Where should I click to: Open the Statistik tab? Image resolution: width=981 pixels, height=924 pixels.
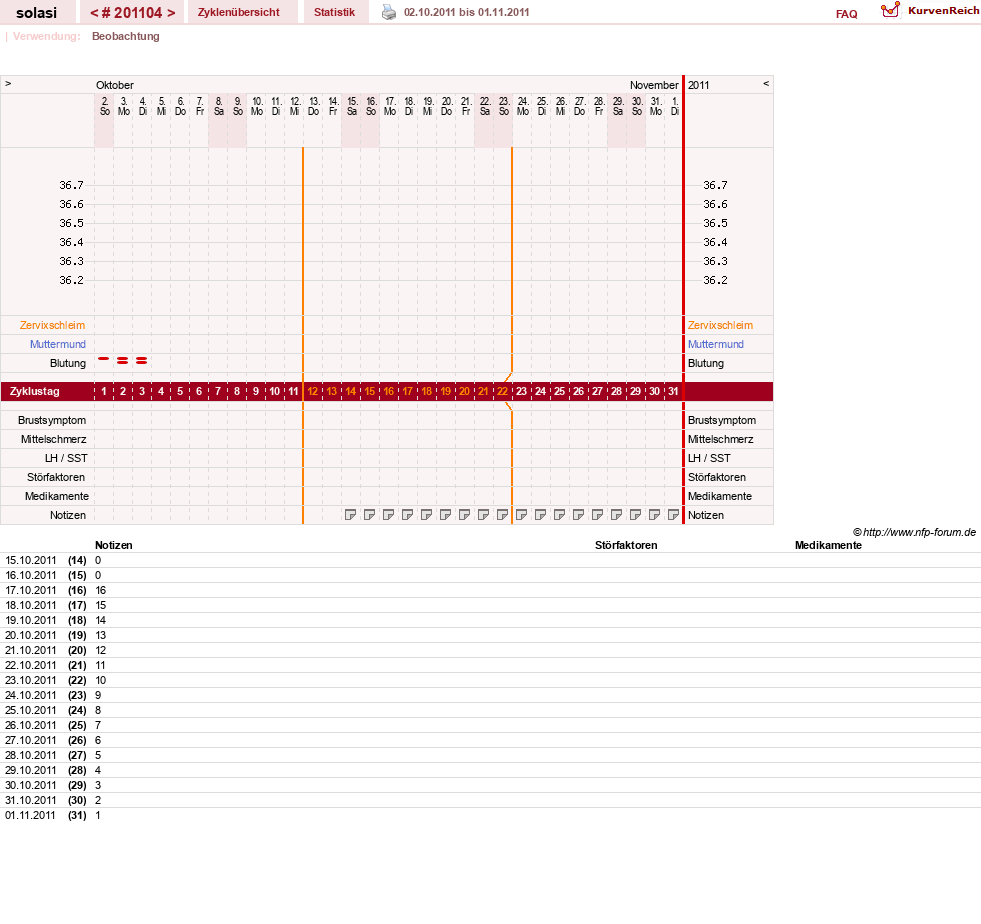click(334, 12)
